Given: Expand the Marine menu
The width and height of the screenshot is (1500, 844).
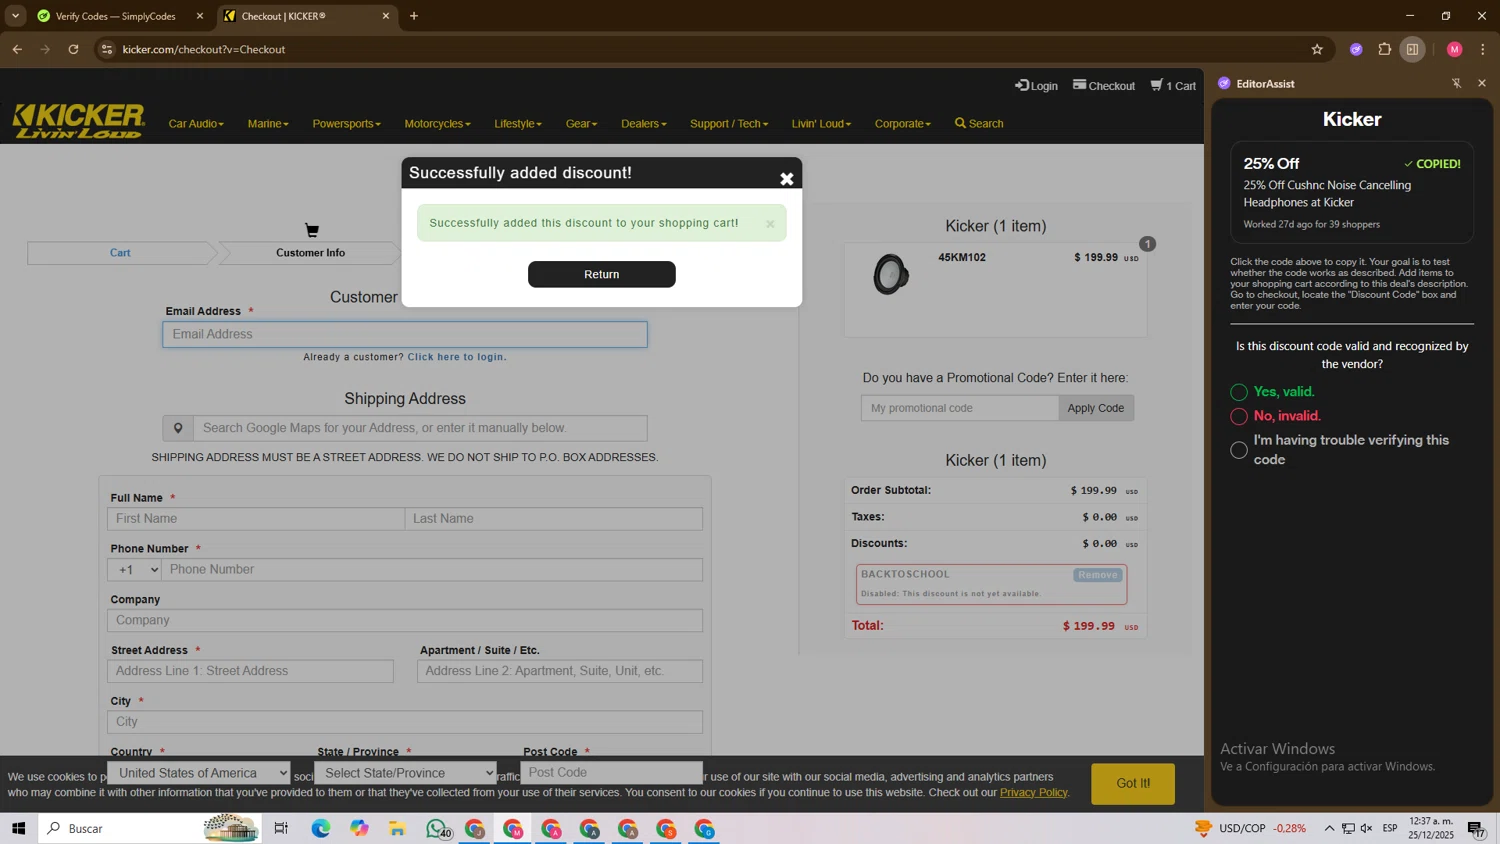Looking at the screenshot, I should pos(268,124).
